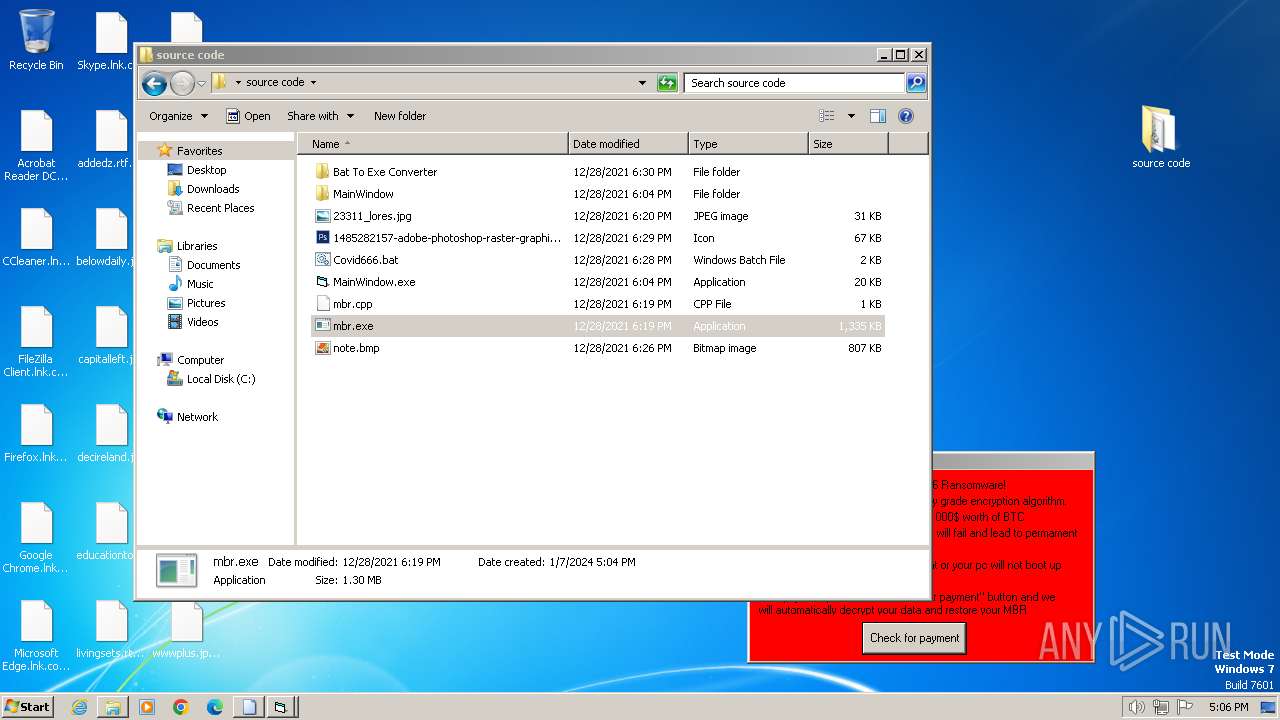1280x720 pixels.
Task: Open the Pictures library
Action: pyautogui.click(x=206, y=303)
